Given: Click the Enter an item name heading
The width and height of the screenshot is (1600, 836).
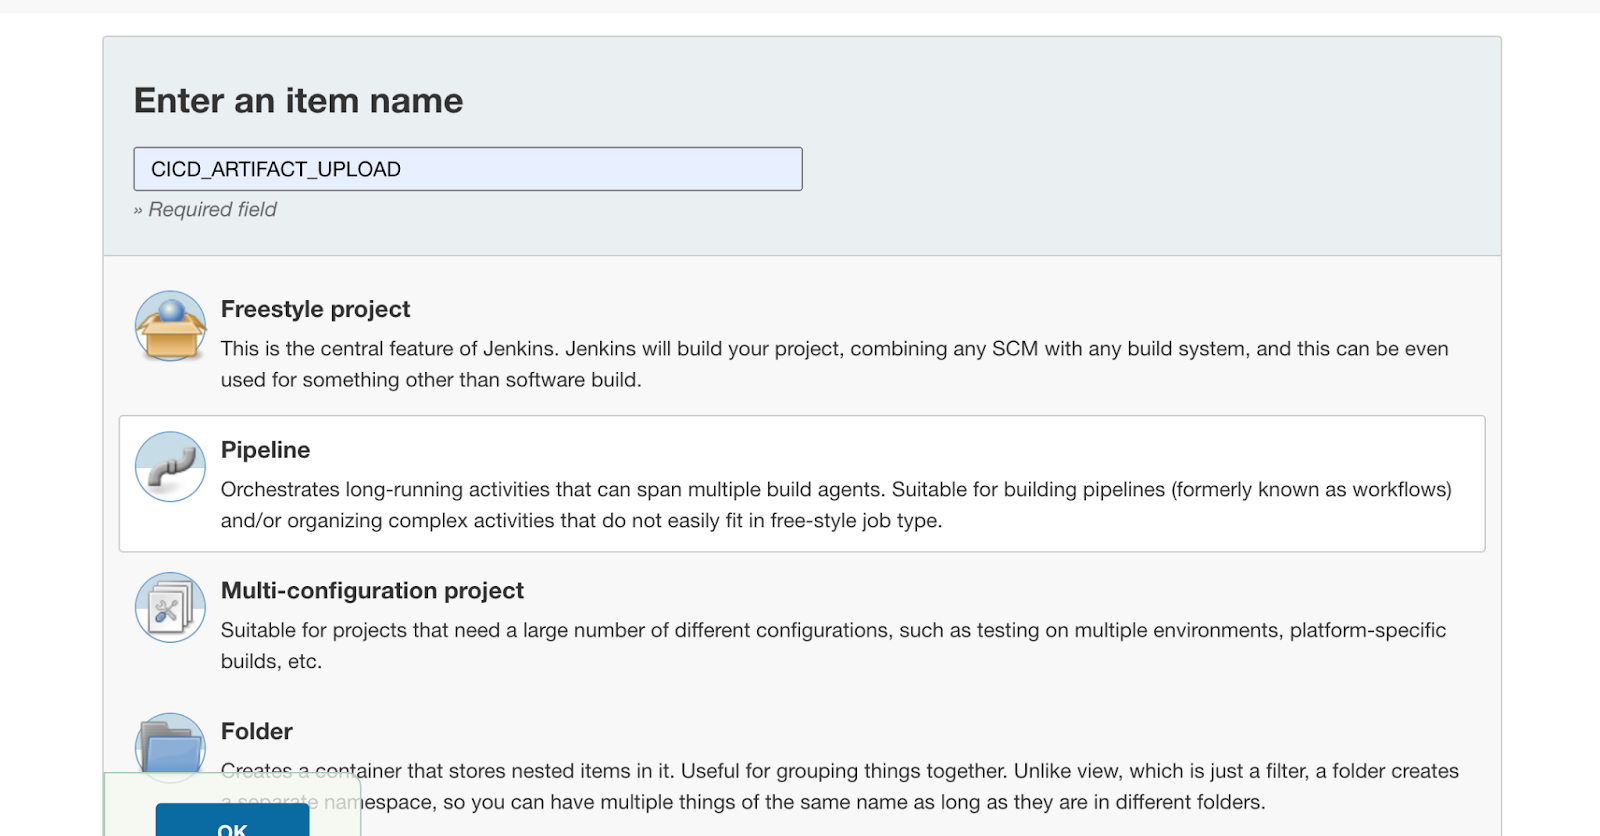Looking at the screenshot, I should (298, 100).
